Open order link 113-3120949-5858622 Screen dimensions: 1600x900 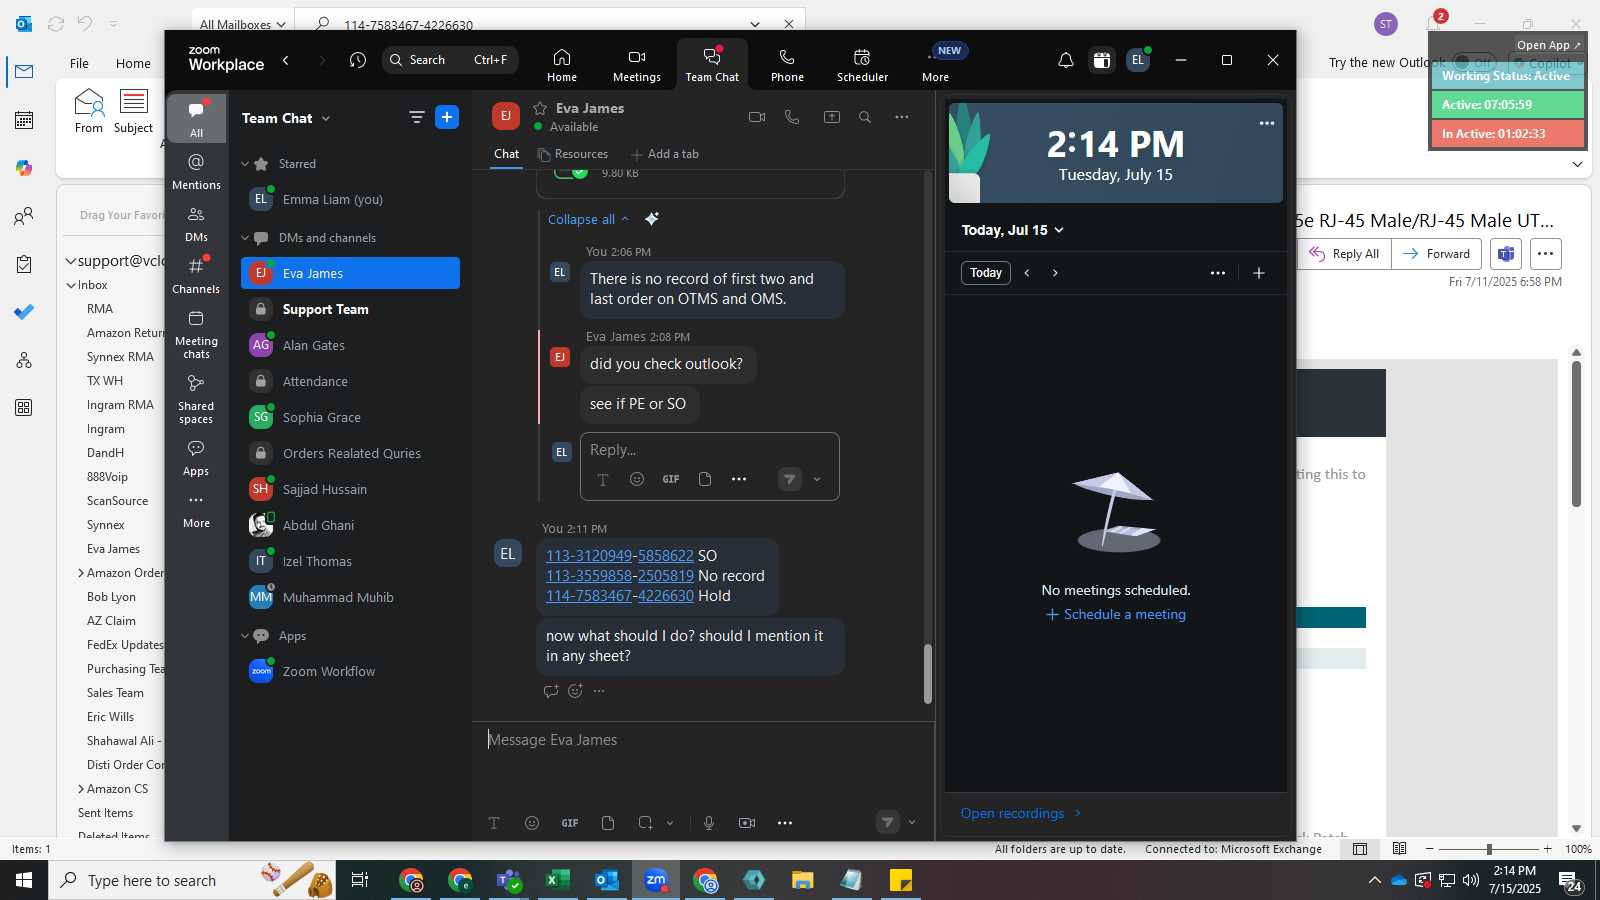620,556
